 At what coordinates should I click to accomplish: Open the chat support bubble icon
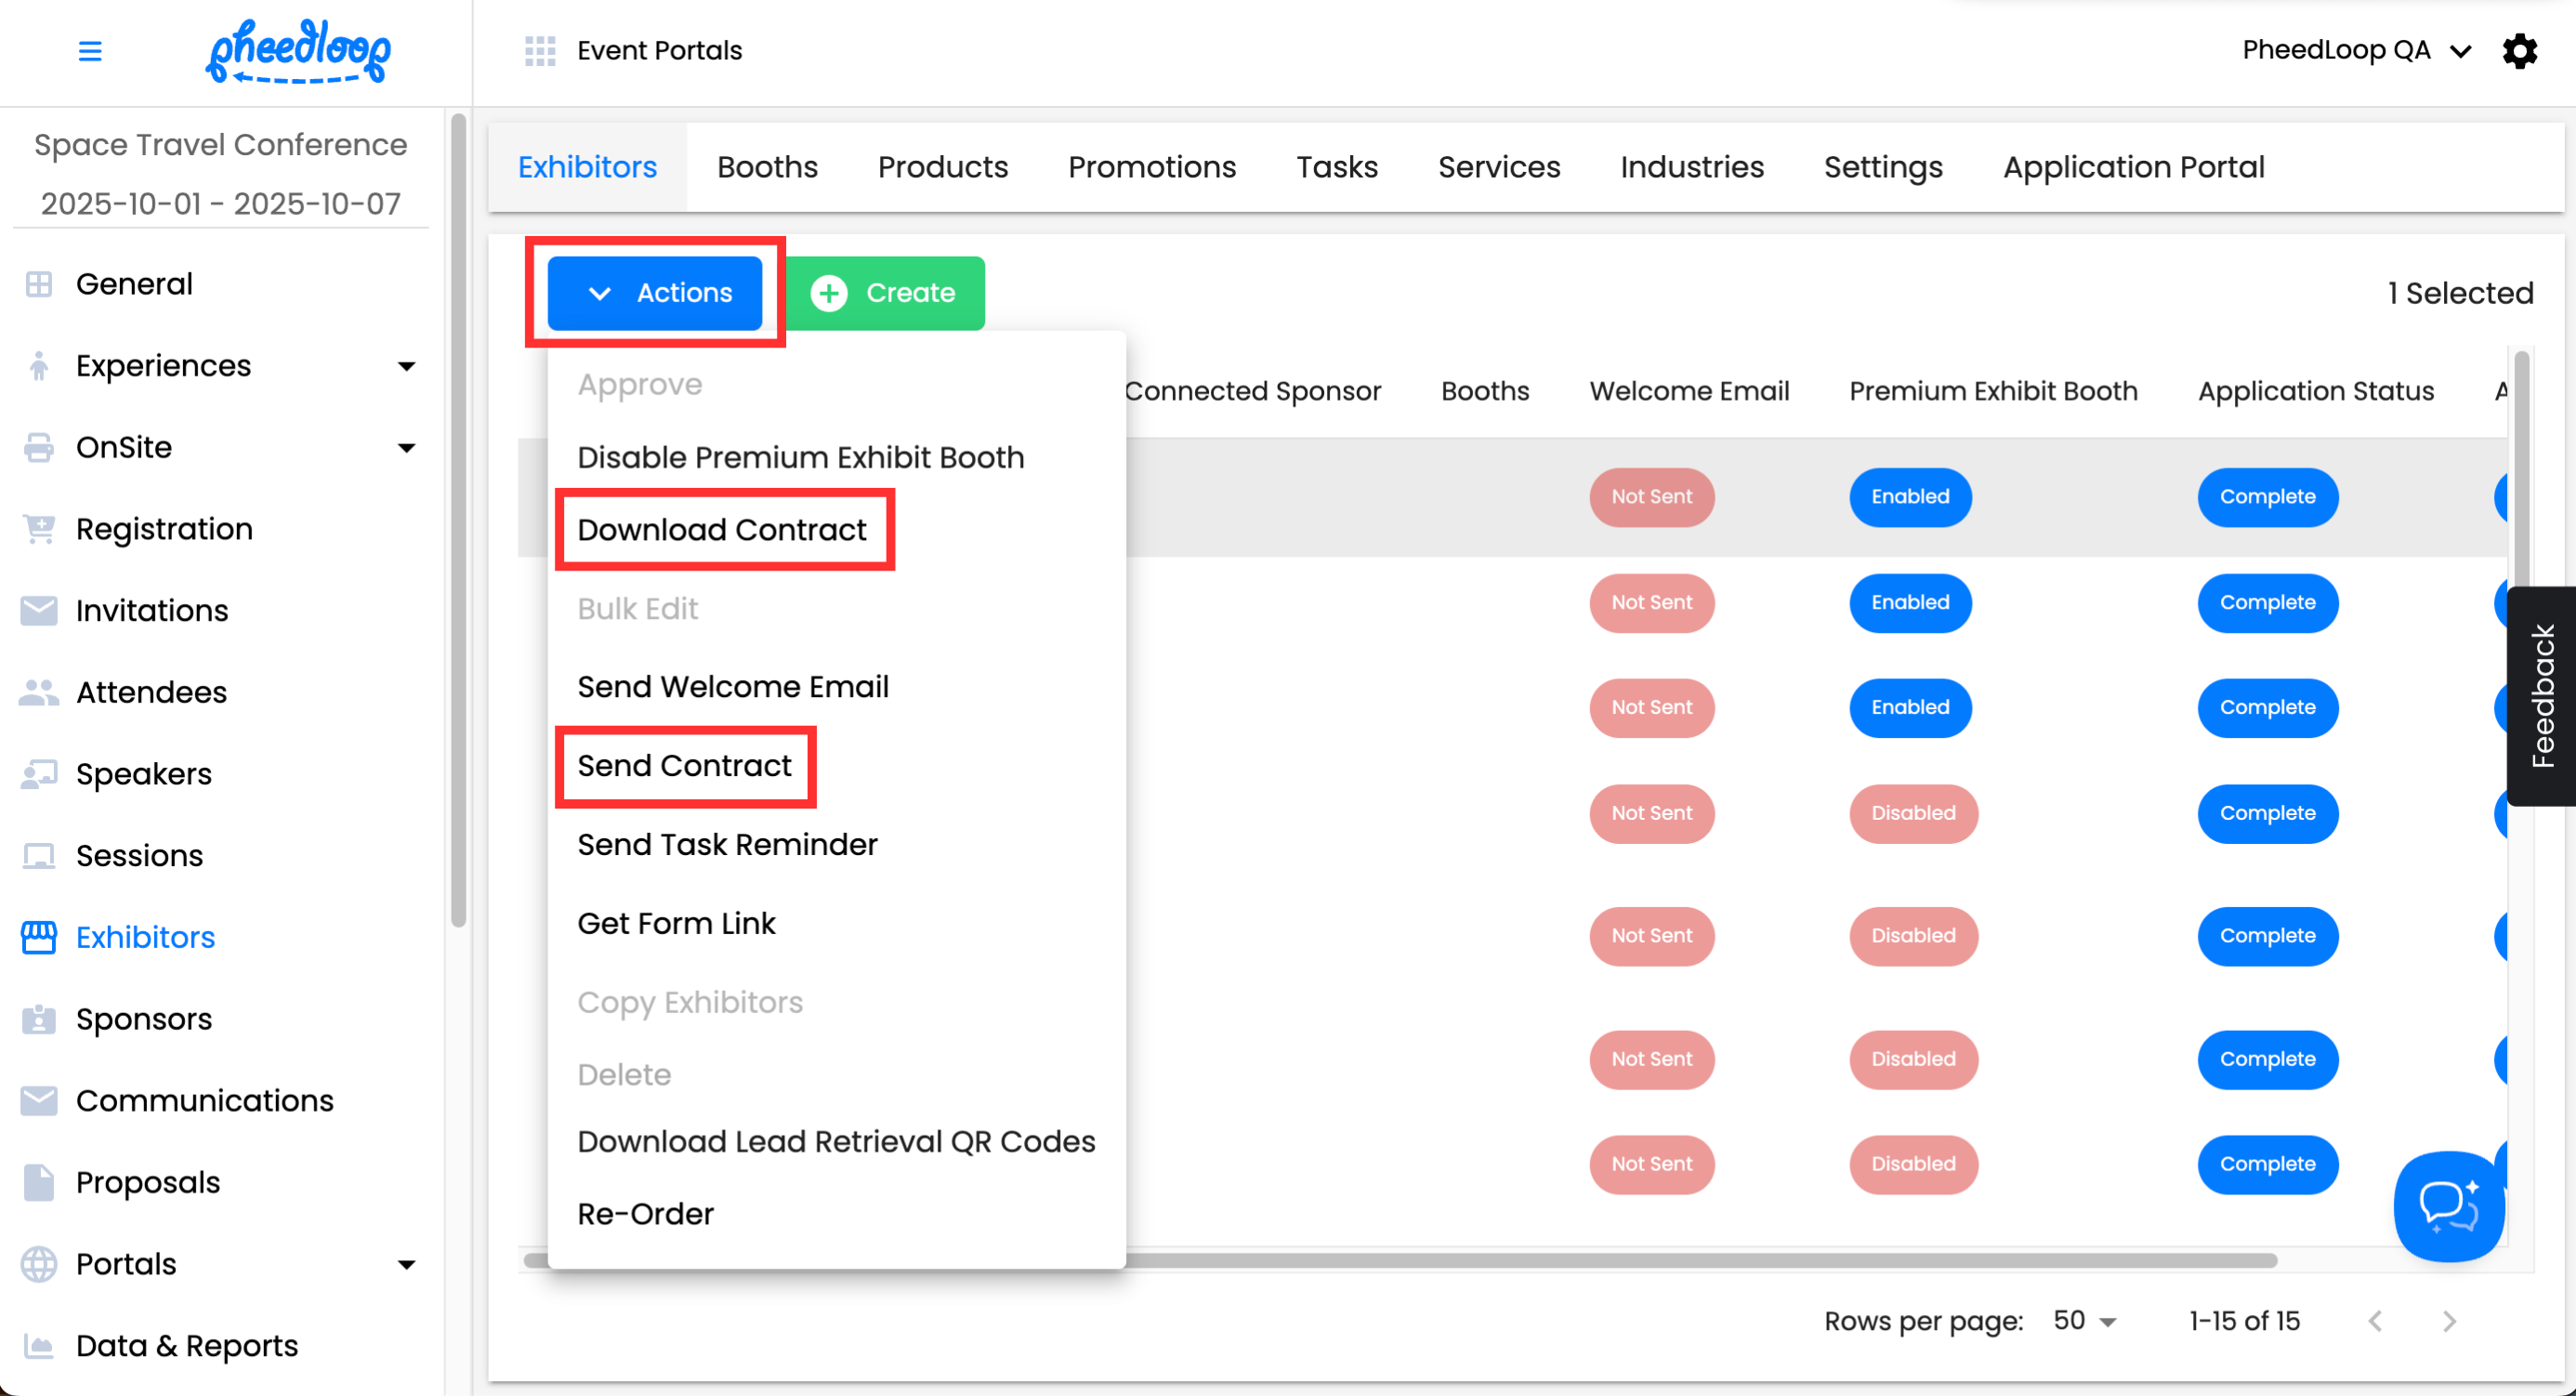tap(2447, 1205)
